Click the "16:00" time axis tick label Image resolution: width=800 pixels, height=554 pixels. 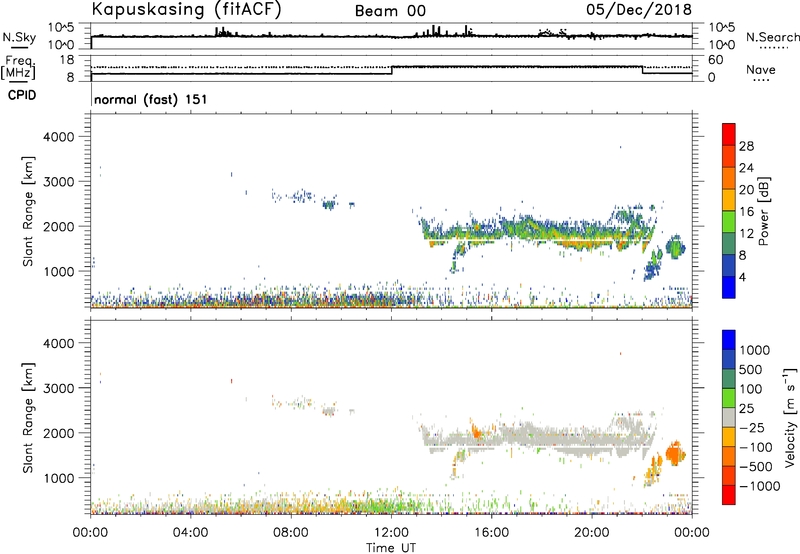pyautogui.click(x=491, y=533)
